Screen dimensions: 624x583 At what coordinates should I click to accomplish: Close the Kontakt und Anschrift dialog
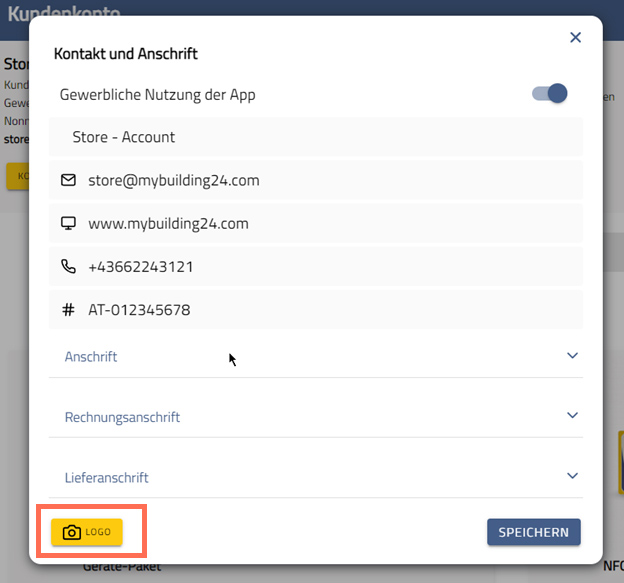575,38
